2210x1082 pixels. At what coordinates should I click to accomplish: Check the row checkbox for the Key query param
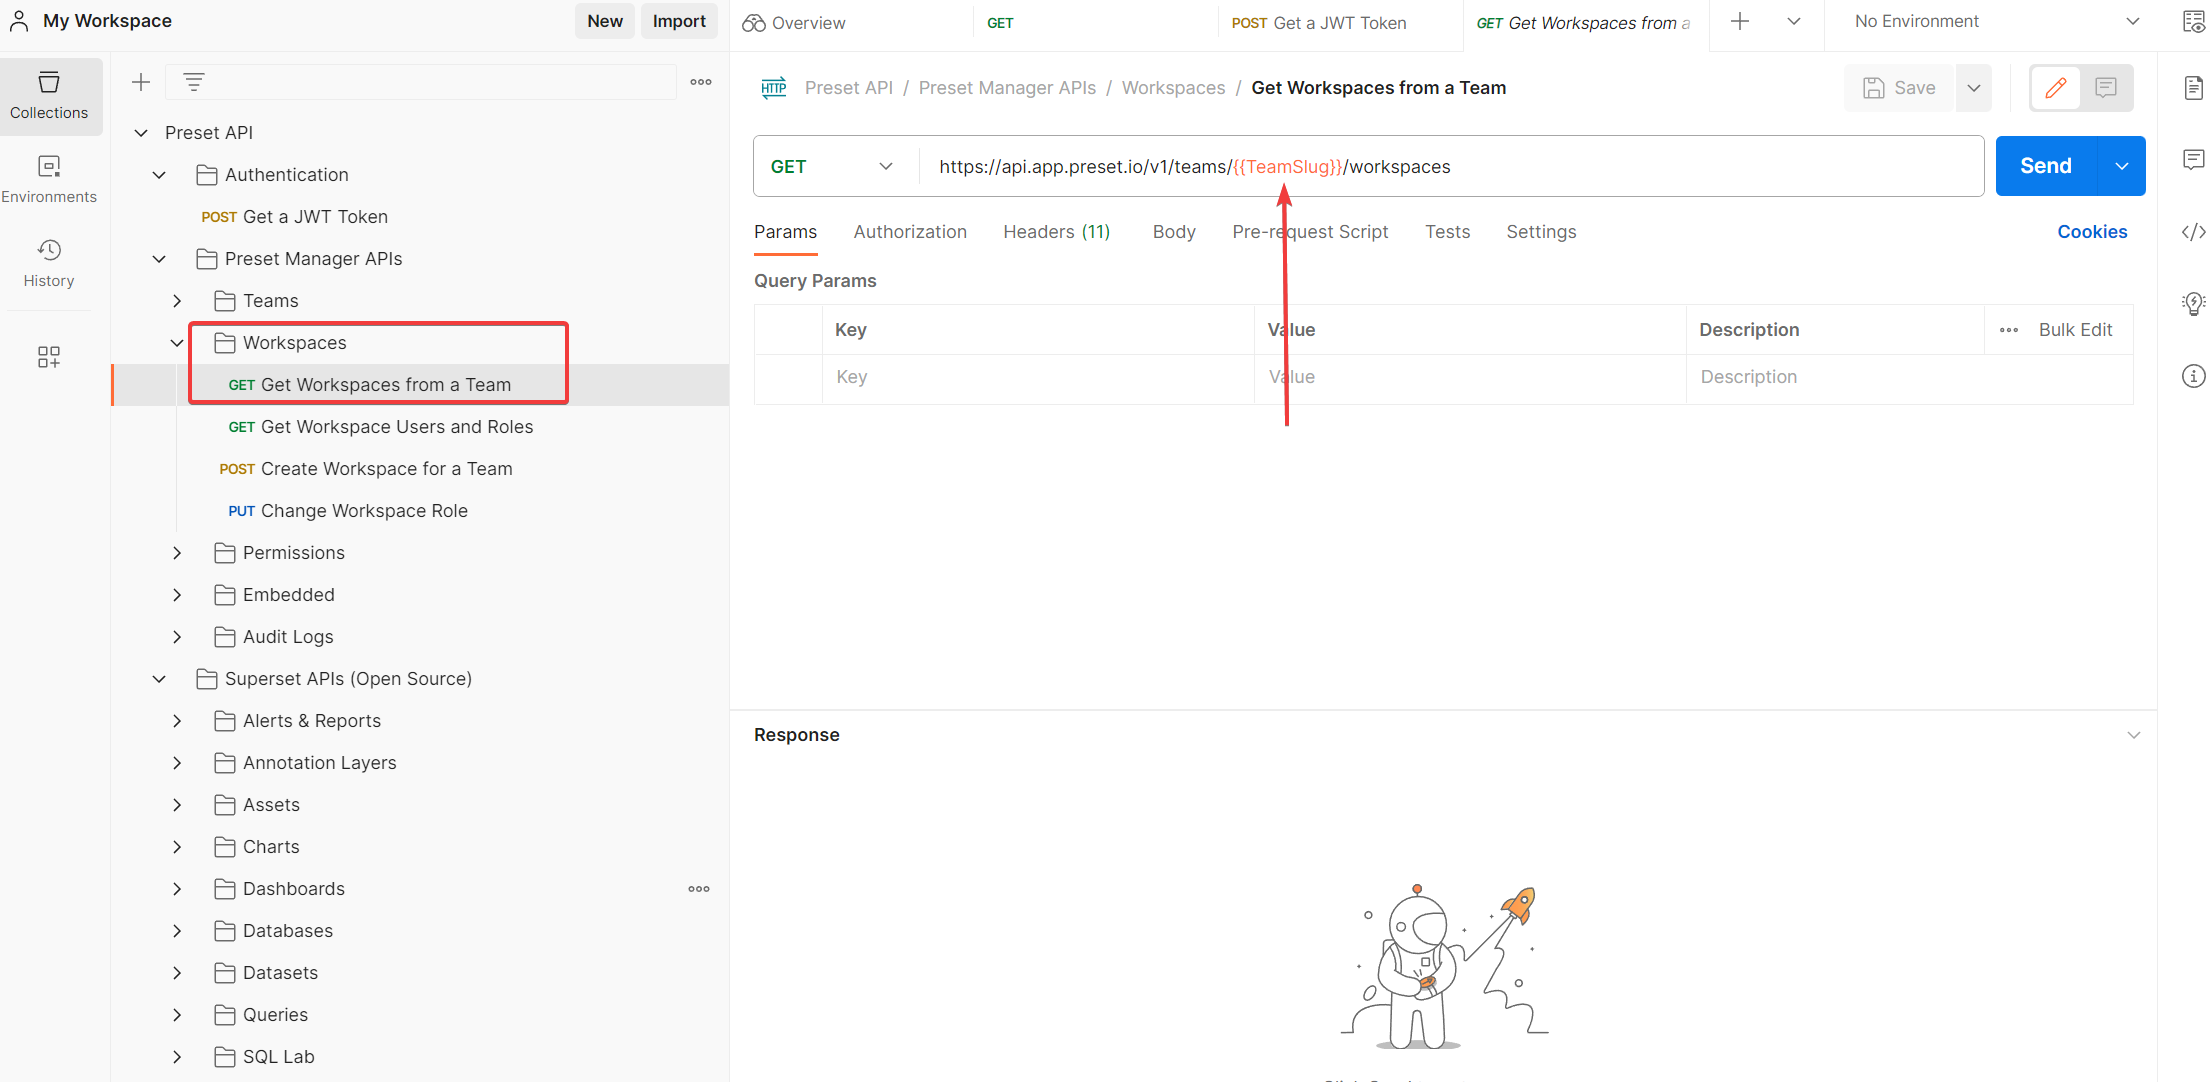point(789,377)
